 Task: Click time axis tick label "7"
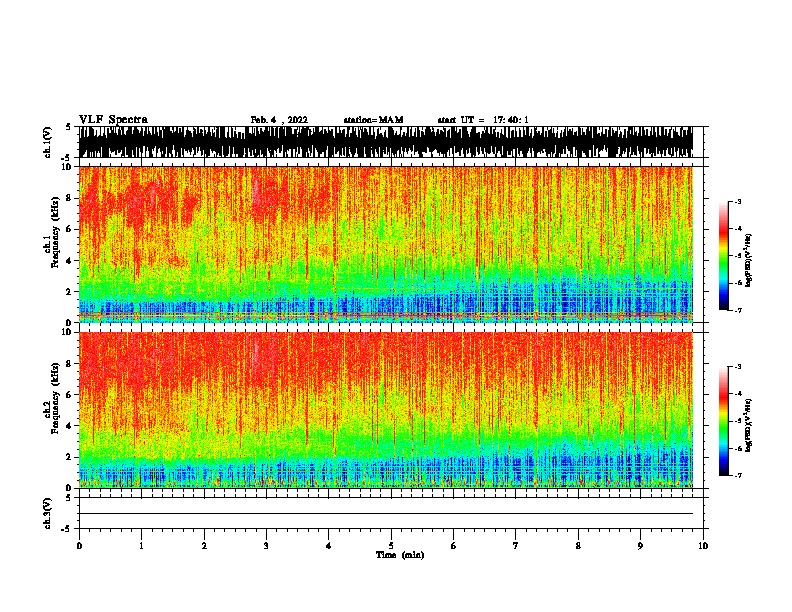(516, 546)
